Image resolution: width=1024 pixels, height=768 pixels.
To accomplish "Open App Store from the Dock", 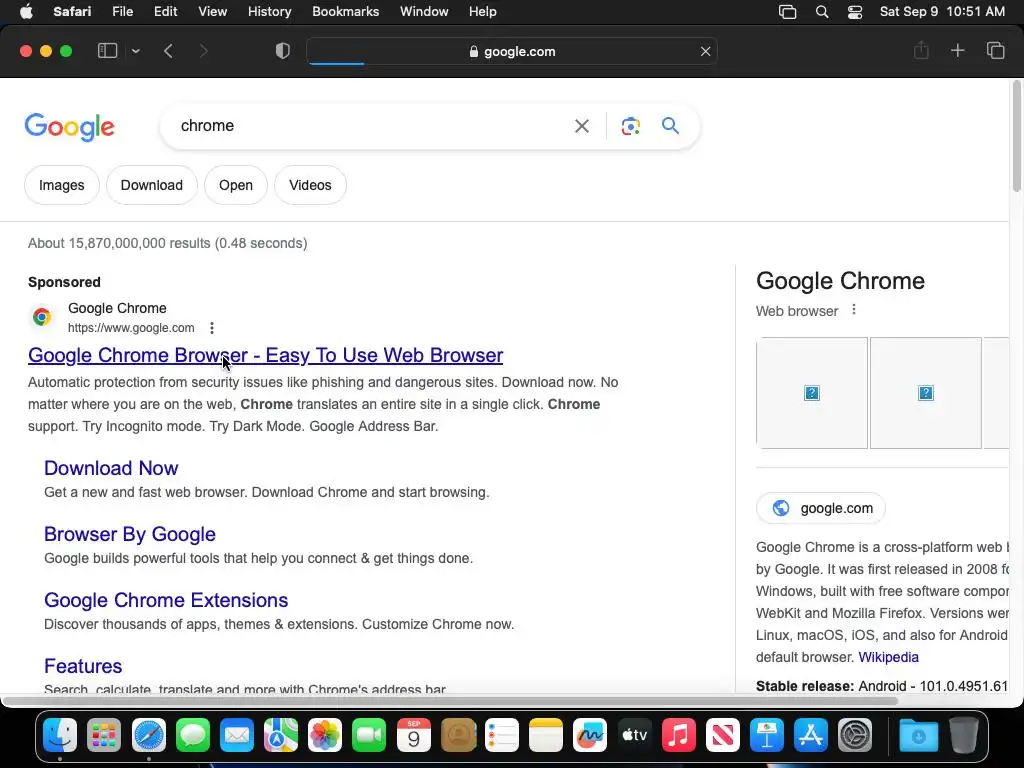I will (811, 735).
